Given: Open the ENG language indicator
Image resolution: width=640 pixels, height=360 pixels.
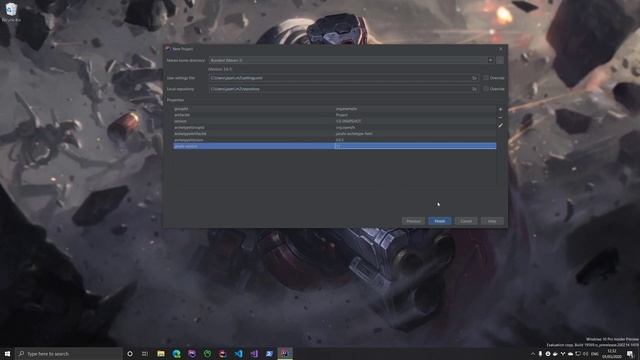Looking at the screenshot, I should click(595, 354).
